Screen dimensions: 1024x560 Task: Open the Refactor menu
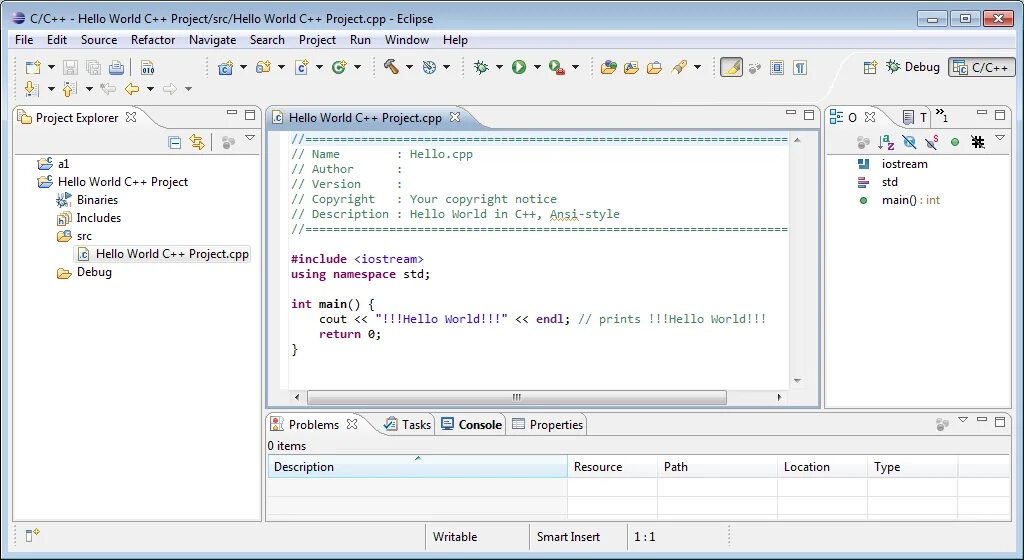click(x=153, y=40)
